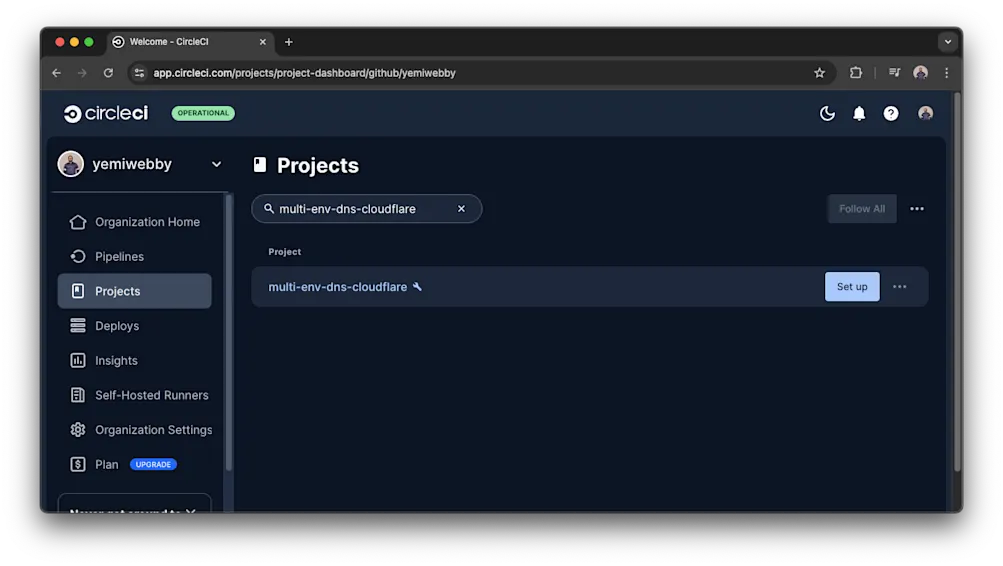The height and width of the screenshot is (566, 1003).
Task: Open media control icon in Chrome toolbar
Action: [x=894, y=73]
